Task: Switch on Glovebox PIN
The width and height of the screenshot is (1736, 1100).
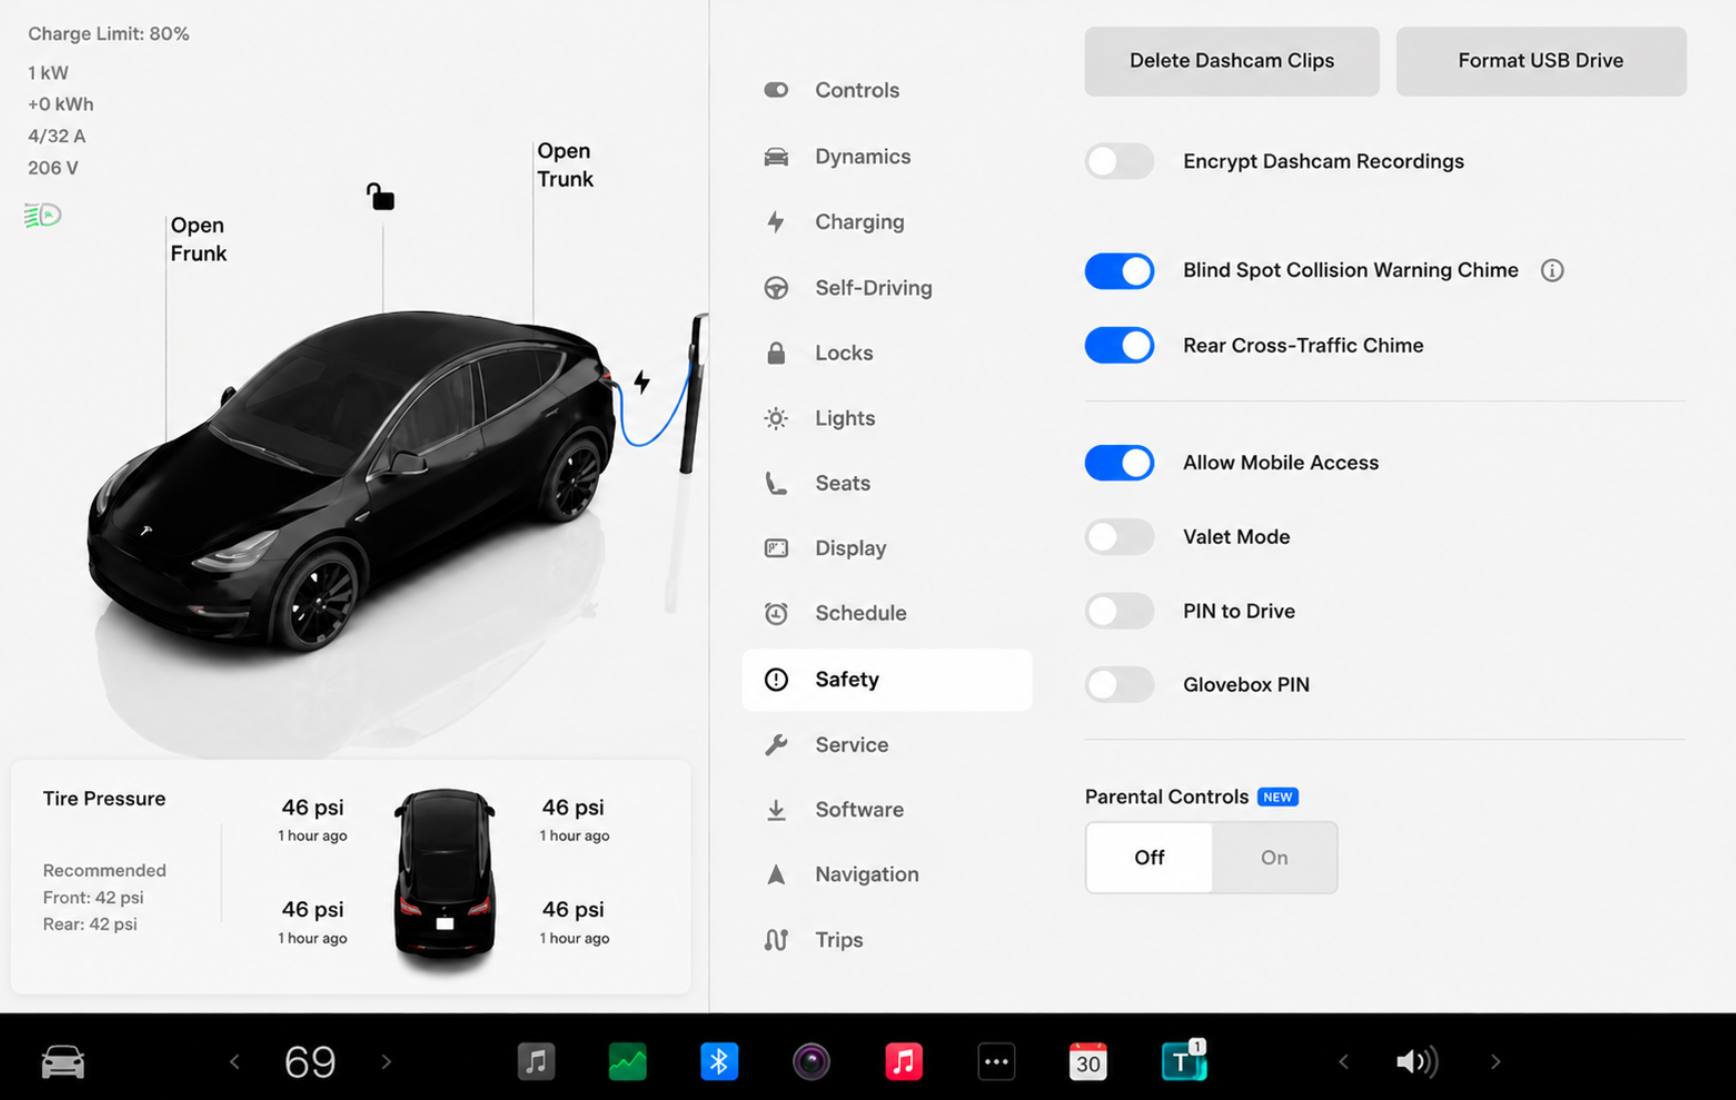Action: pyautogui.click(x=1119, y=685)
